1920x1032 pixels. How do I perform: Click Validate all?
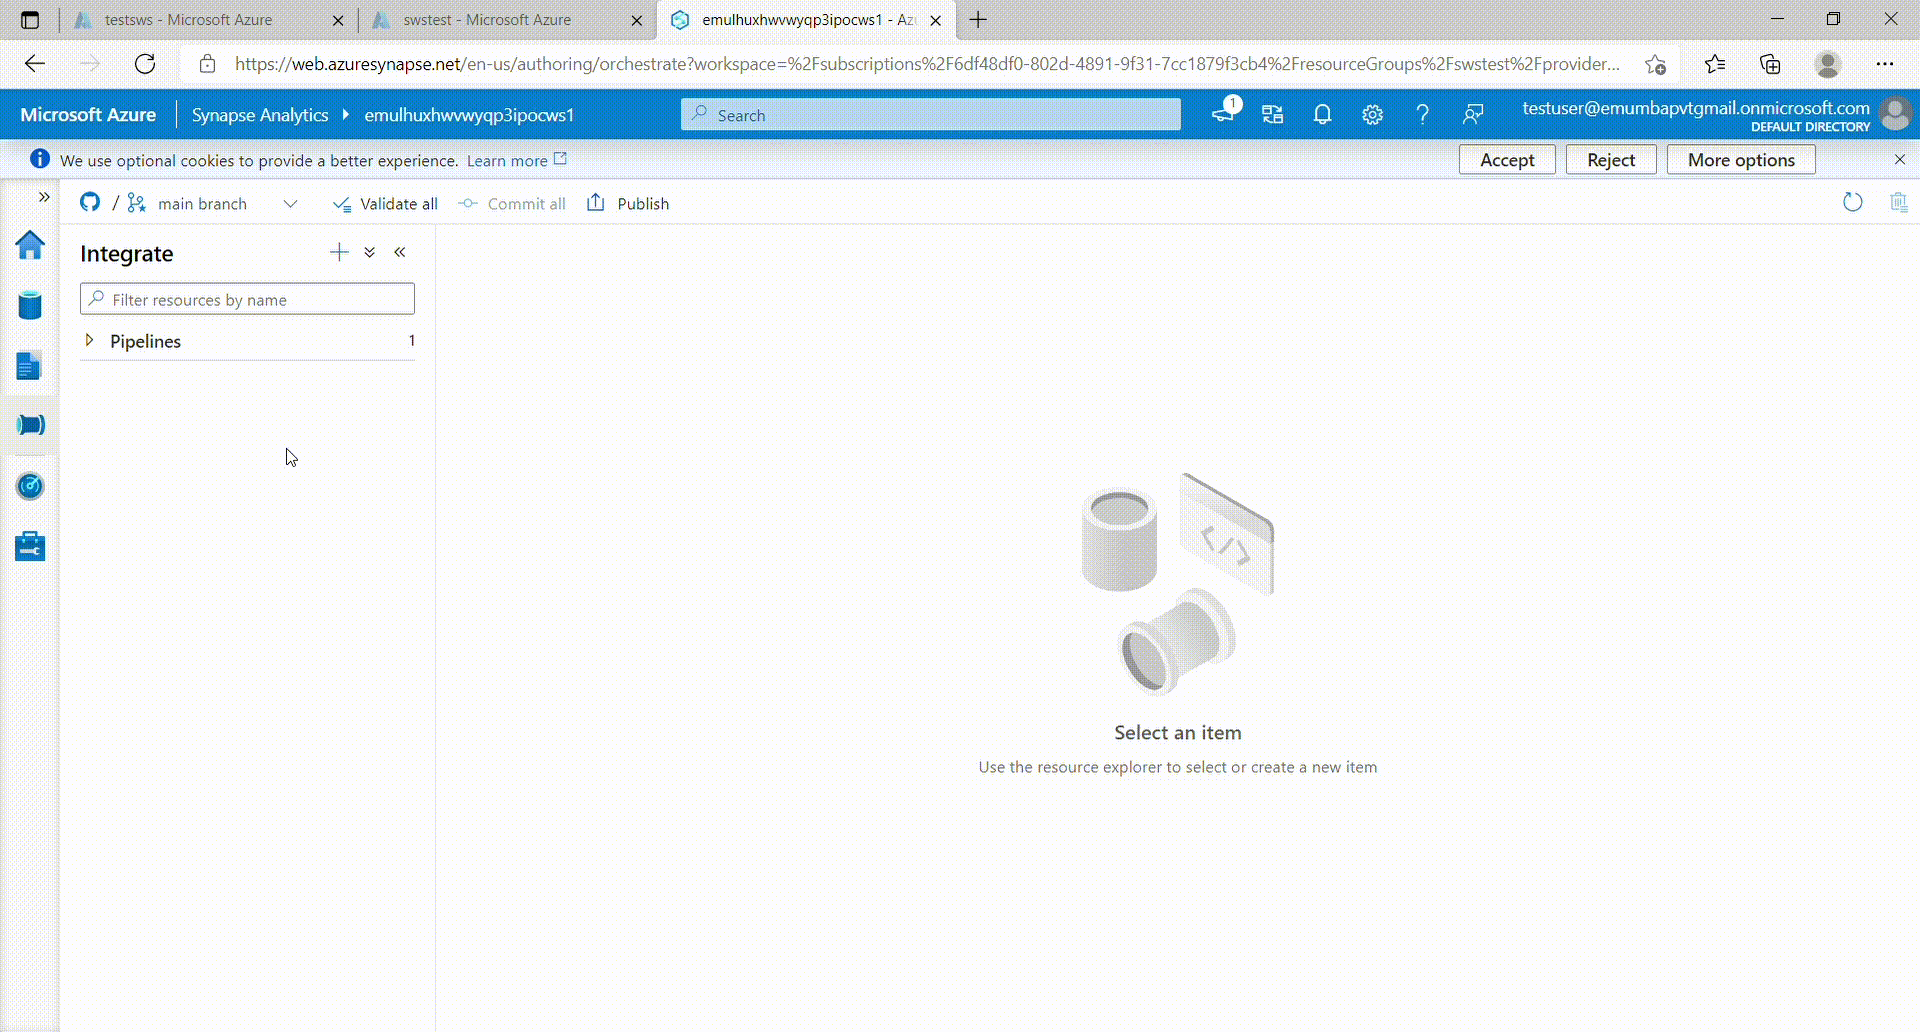[386, 204]
